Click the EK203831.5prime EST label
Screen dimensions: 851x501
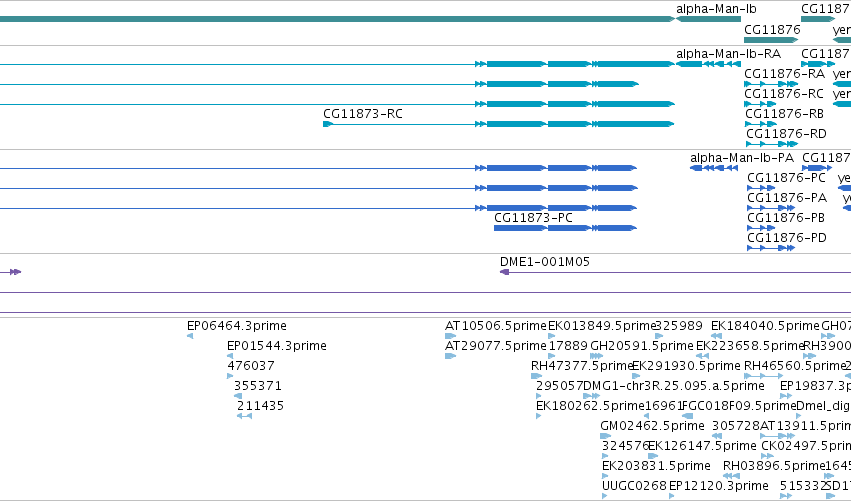point(656,466)
